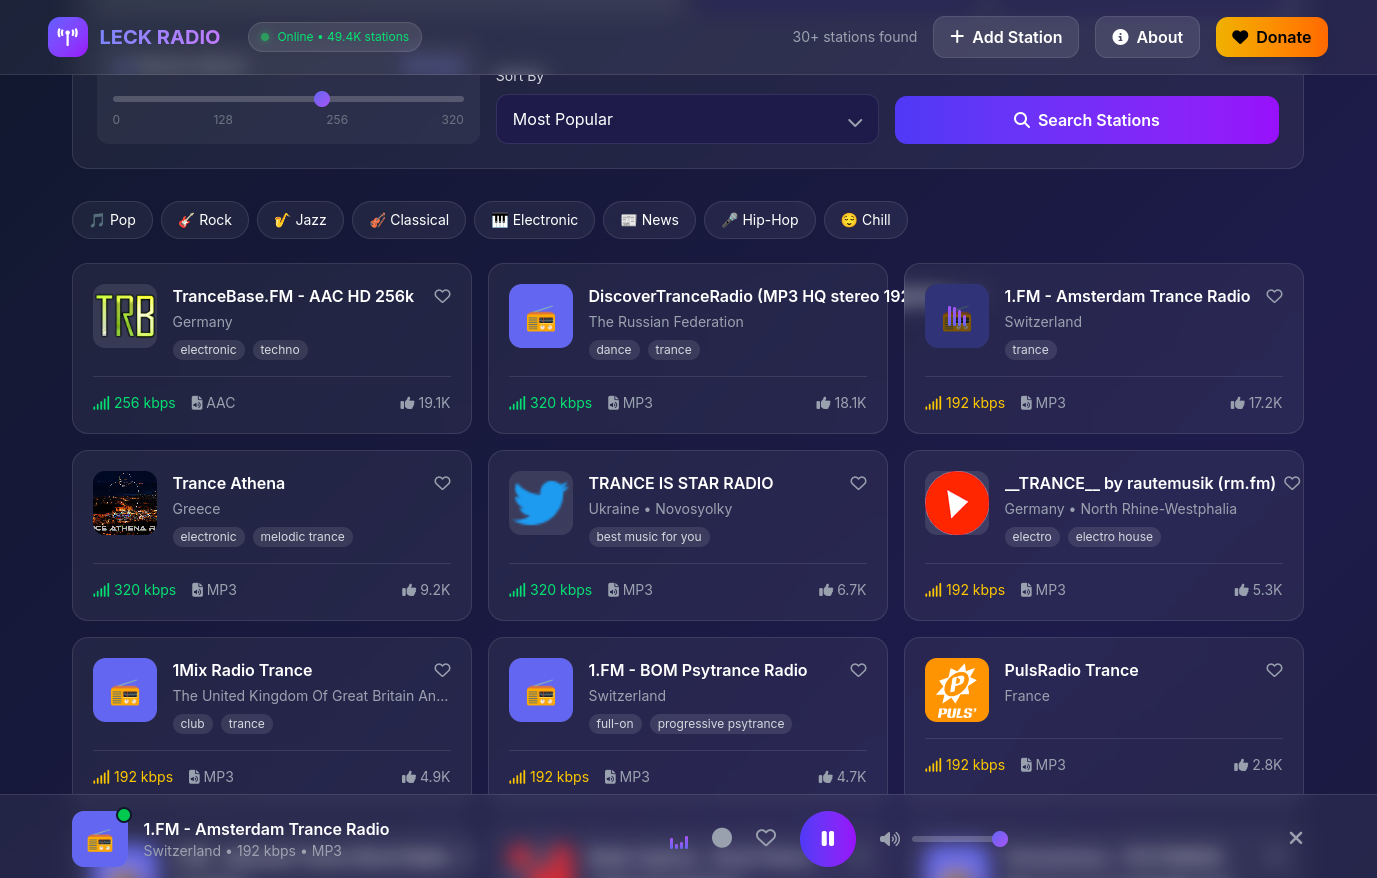The image size is (1377, 878).
Task: Click the Online 49.4K stations status badge
Action: click(x=335, y=37)
